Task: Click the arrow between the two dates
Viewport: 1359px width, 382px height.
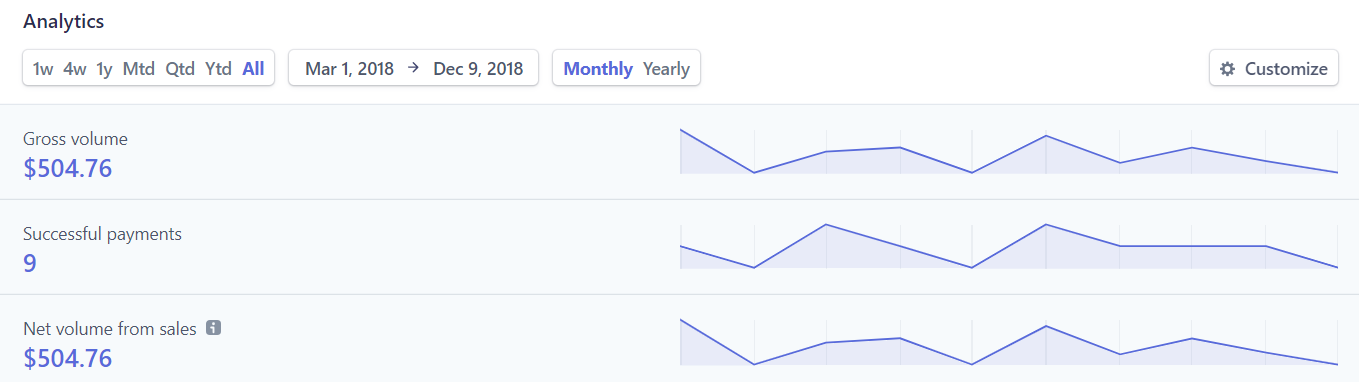Action: pos(413,69)
